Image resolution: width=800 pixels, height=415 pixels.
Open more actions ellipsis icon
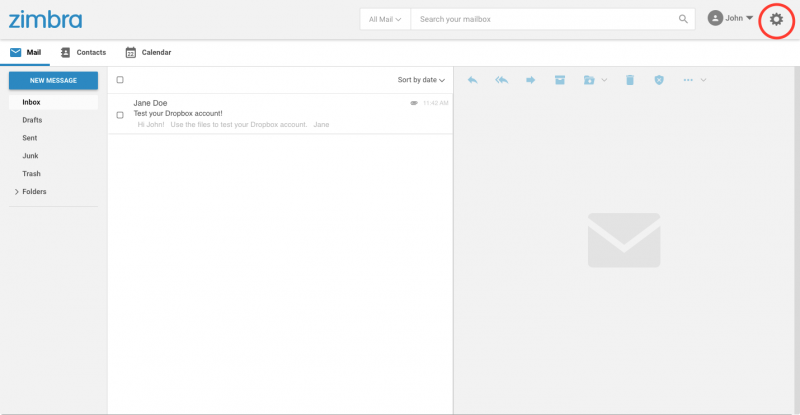coord(688,80)
